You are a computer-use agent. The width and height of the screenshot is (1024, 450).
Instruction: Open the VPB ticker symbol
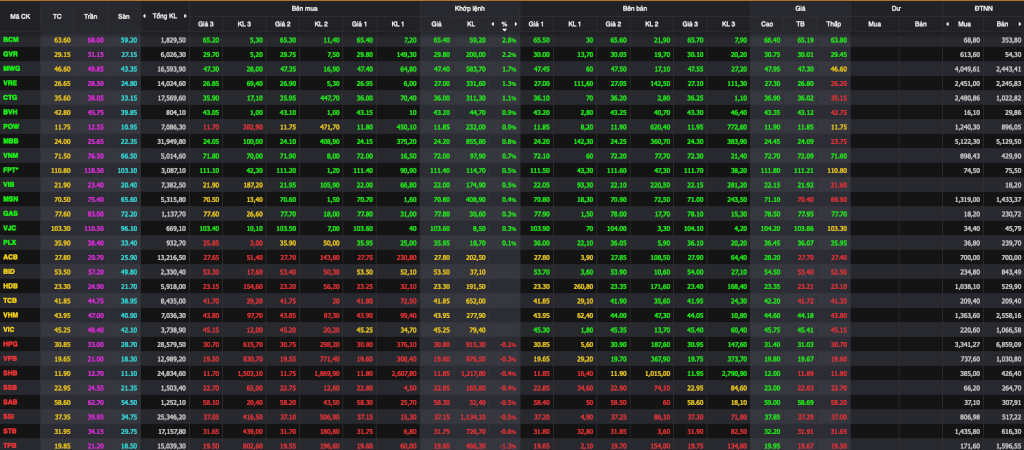pos(10,358)
